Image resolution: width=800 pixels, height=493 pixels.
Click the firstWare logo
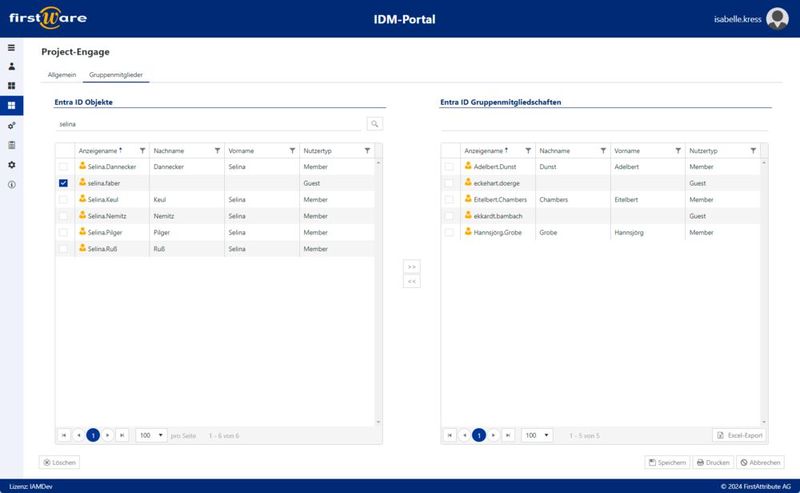[48, 18]
